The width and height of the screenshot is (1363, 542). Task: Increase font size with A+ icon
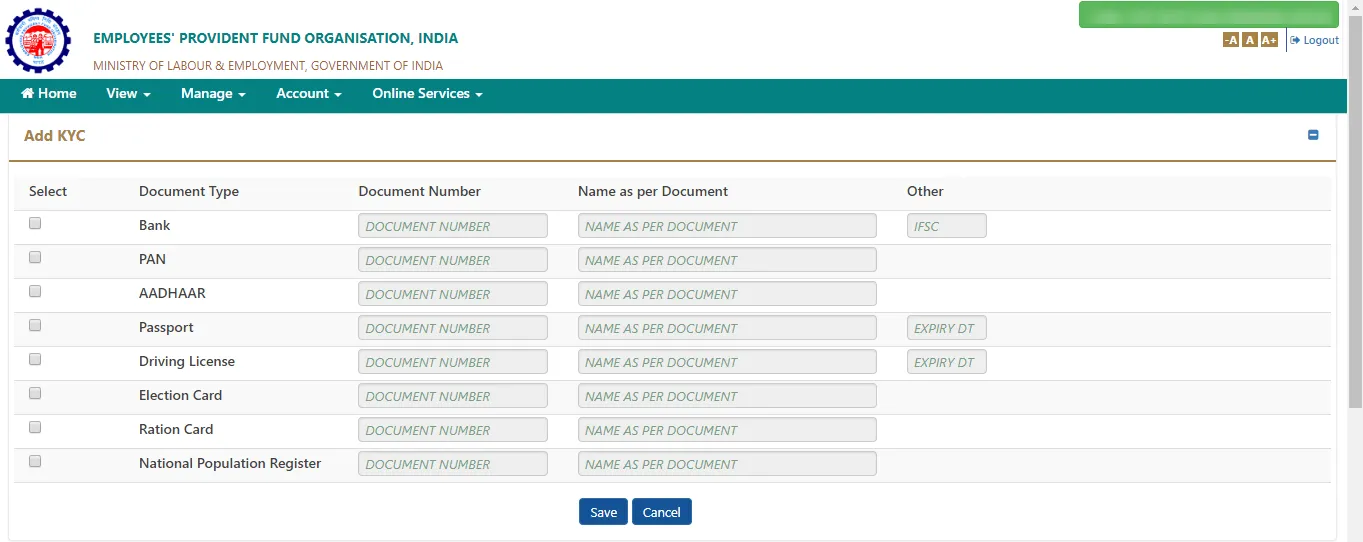pos(1269,40)
